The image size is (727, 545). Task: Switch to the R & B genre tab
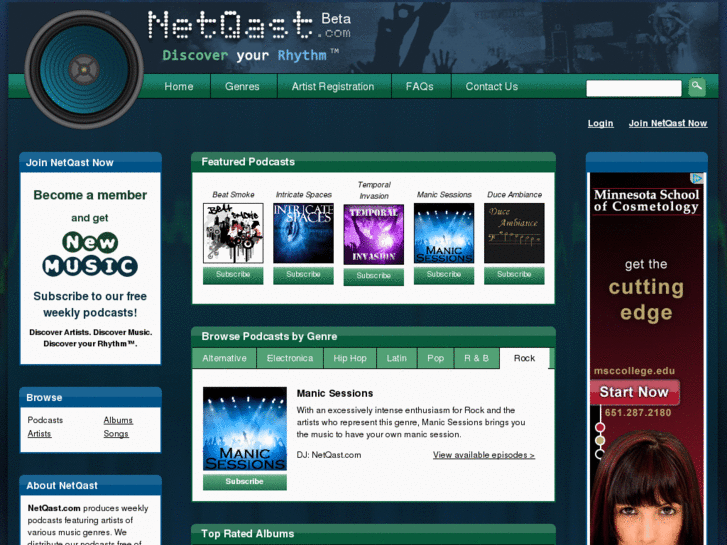point(476,358)
